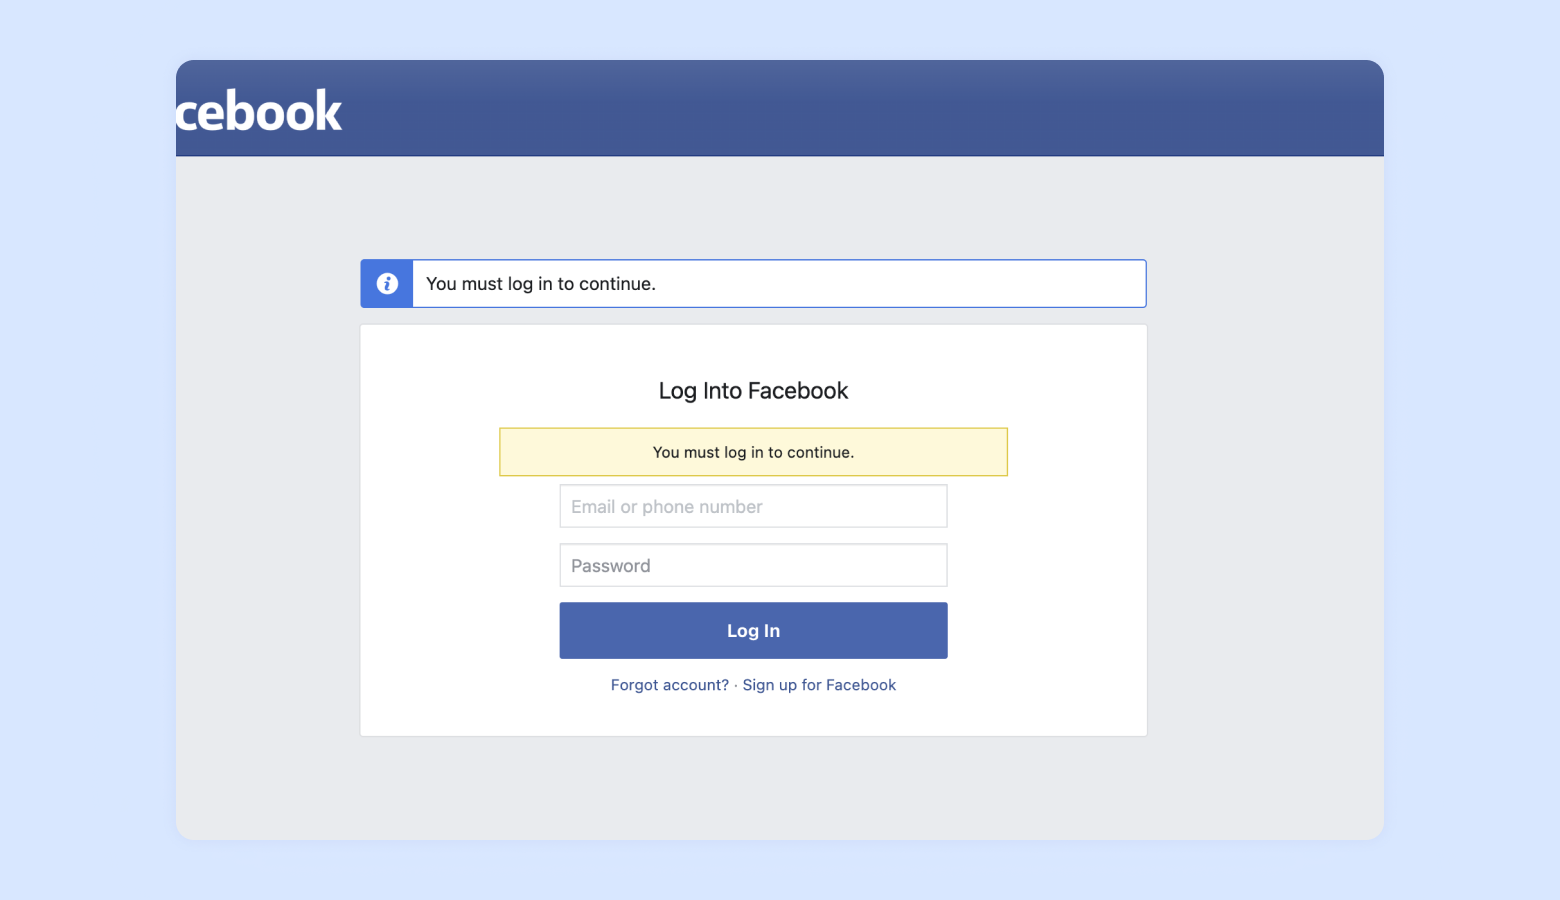Click the top banner message text
Viewport: 1560px width, 900px height.
point(541,284)
